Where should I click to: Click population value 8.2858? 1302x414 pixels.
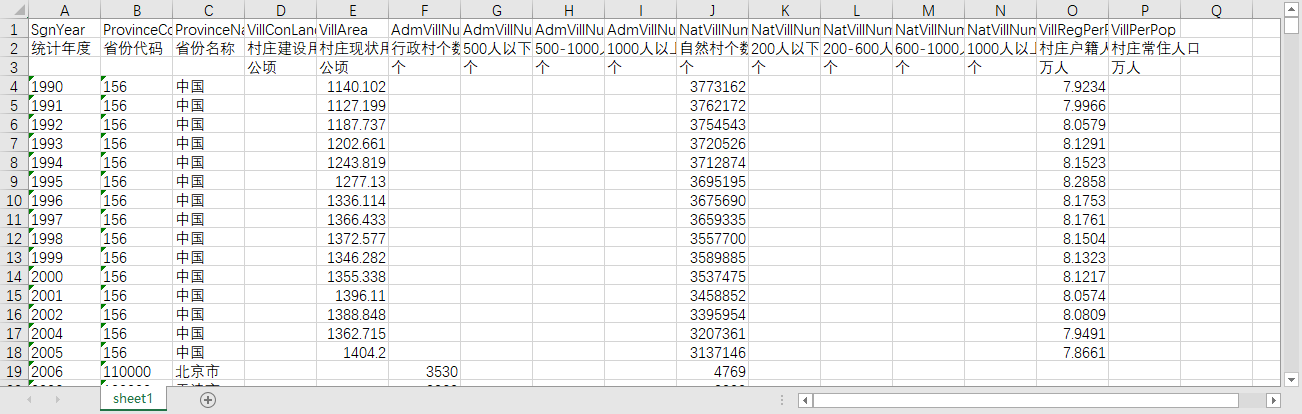click(x=1072, y=181)
